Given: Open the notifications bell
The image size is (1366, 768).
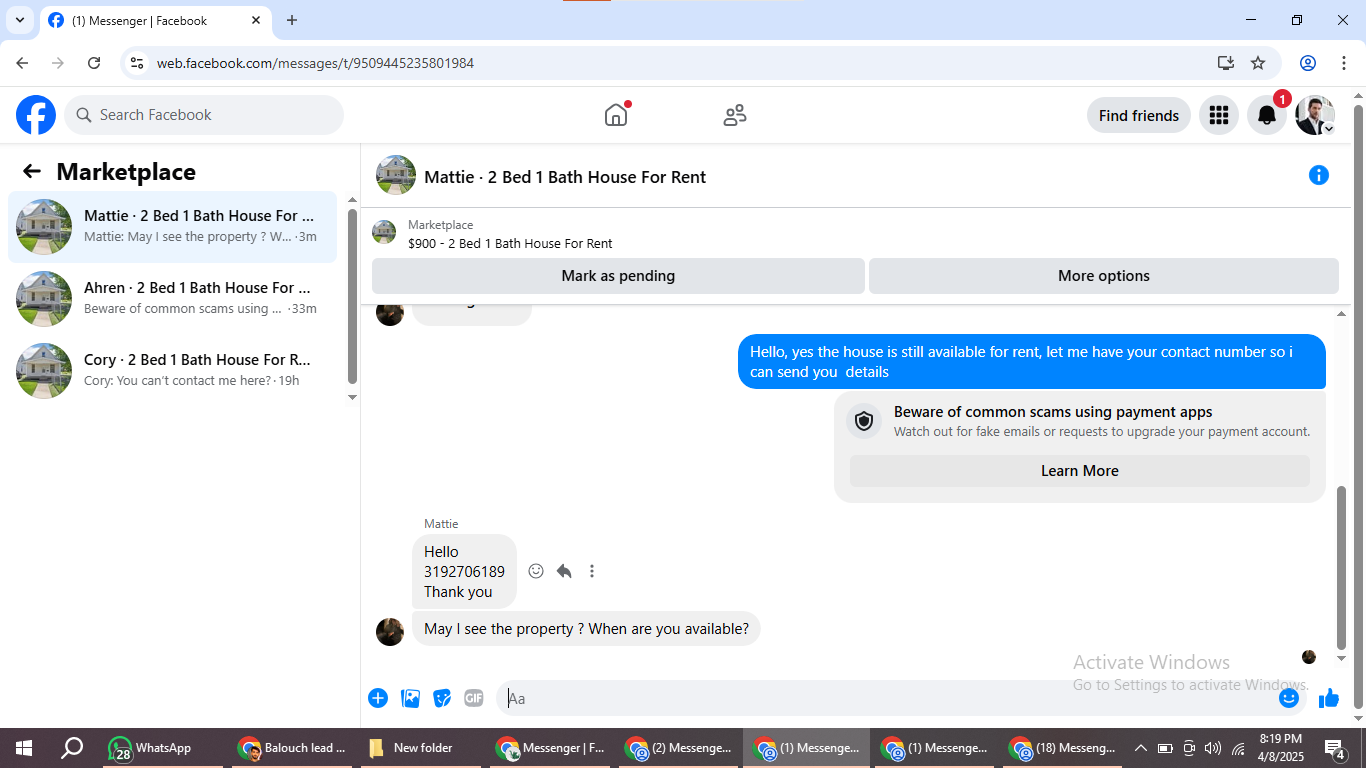Looking at the screenshot, I should coord(1267,115).
